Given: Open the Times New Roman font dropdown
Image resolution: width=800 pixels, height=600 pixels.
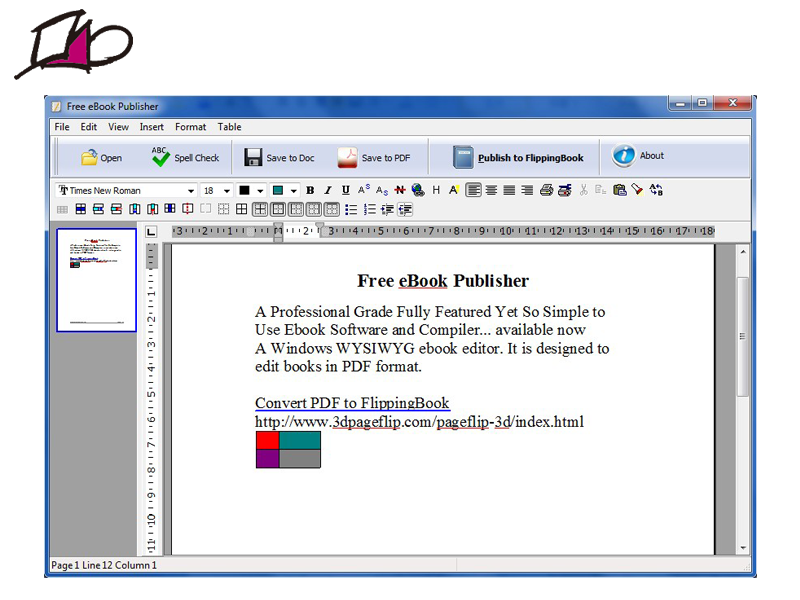Looking at the screenshot, I should (x=191, y=191).
